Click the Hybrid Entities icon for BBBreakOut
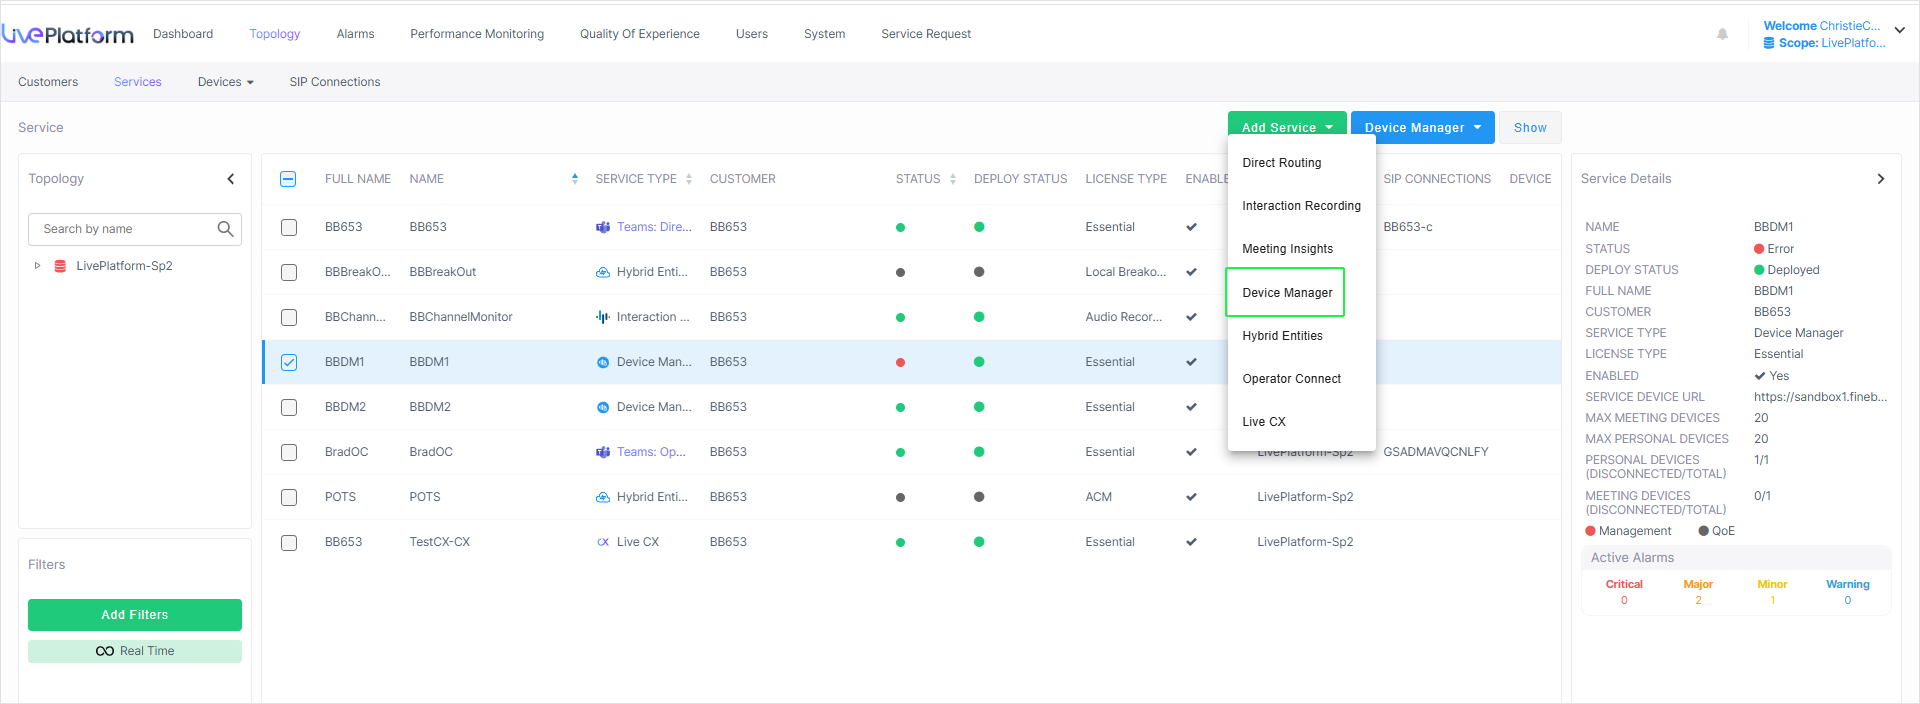This screenshot has width=1920, height=704. click(603, 272)
